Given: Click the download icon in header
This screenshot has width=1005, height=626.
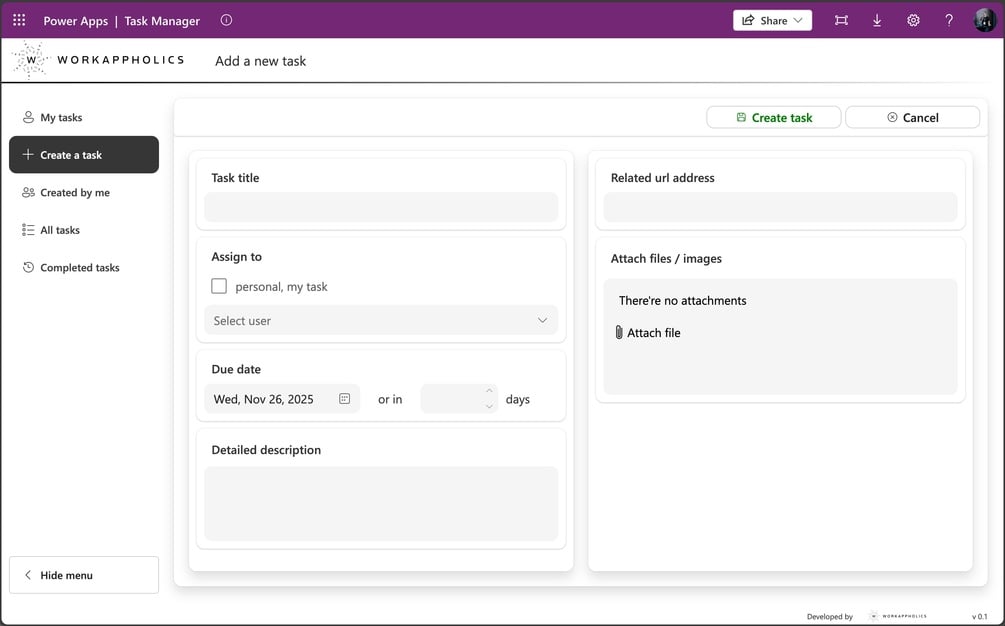Looking at the screenshot, I should click(877, 20).
